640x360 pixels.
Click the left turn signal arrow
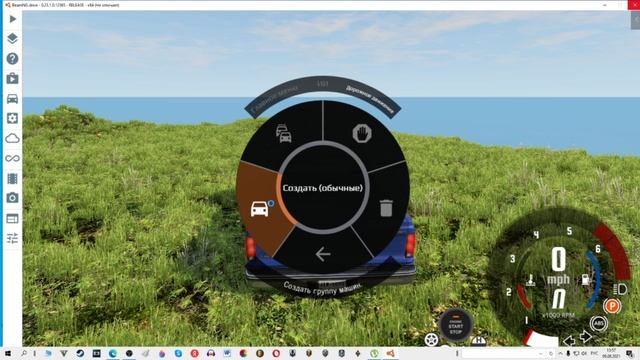pos(569,340)
